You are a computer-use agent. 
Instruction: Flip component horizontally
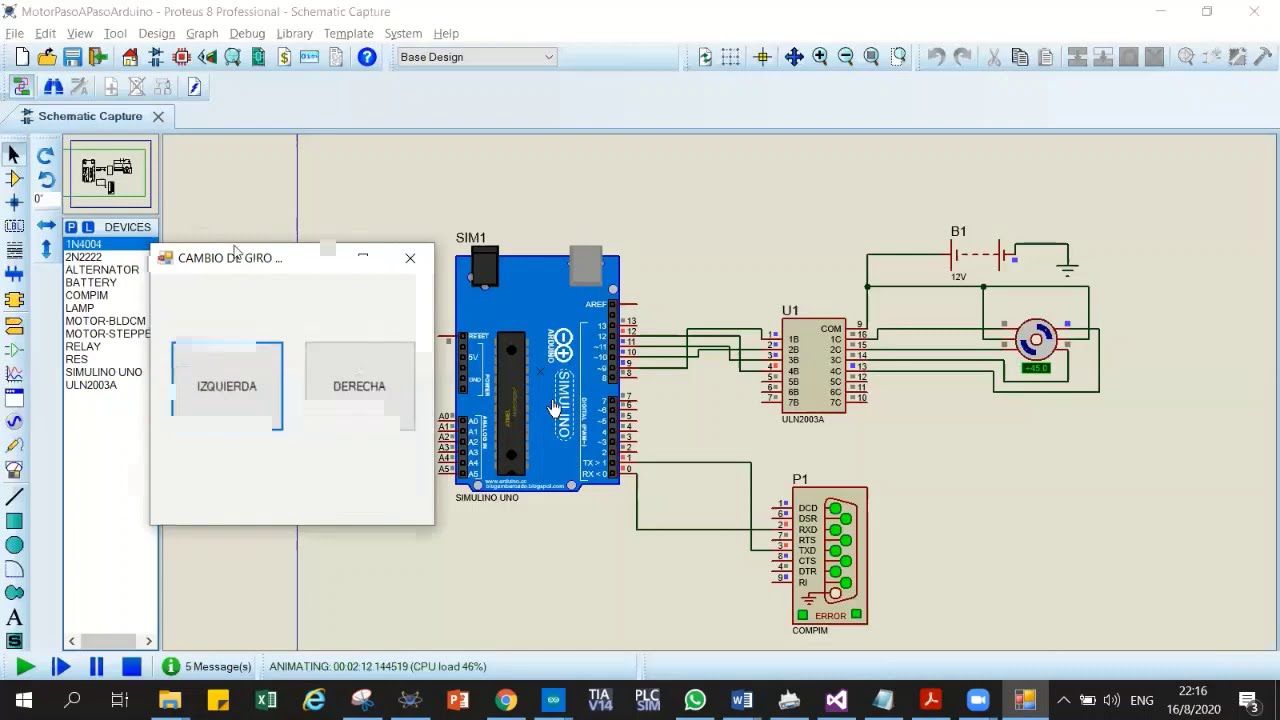click(x=46, y=226)
